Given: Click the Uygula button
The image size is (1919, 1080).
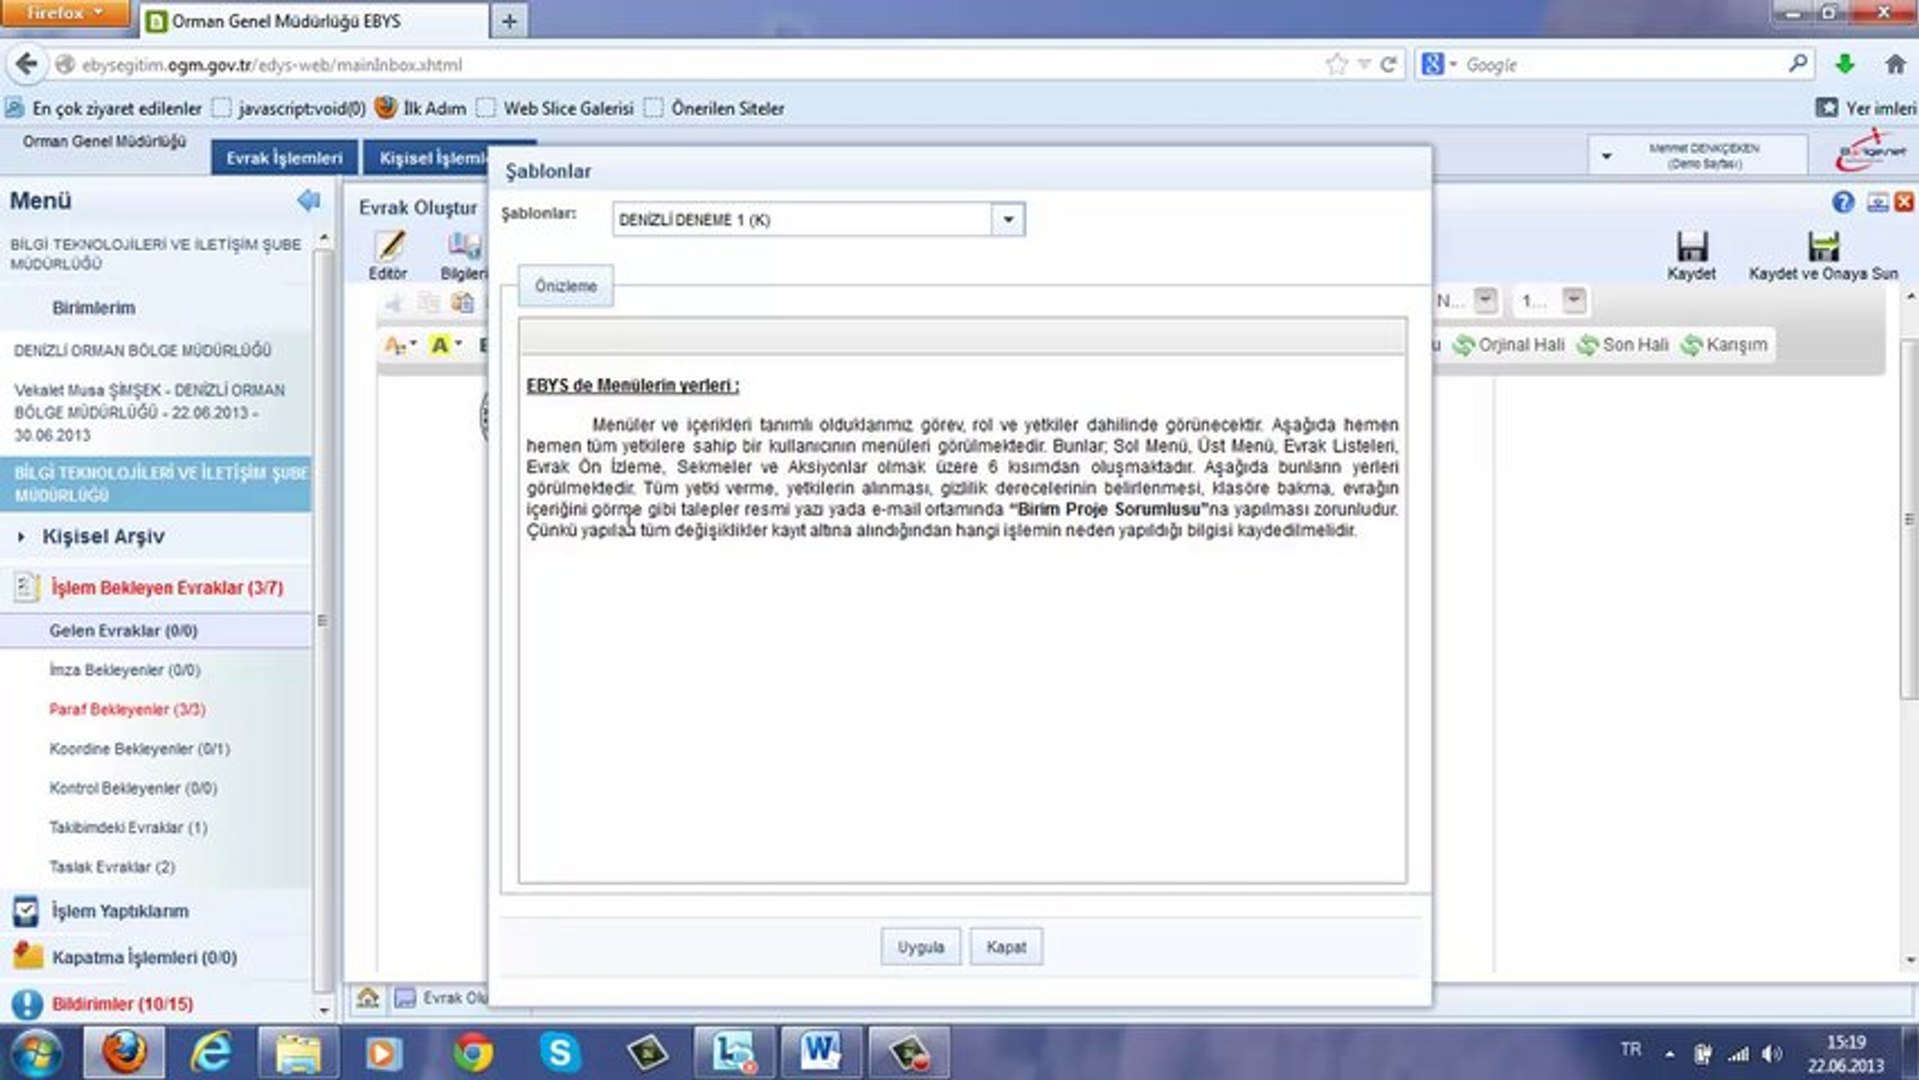Looking at the screenshot, I should (920, 947).
